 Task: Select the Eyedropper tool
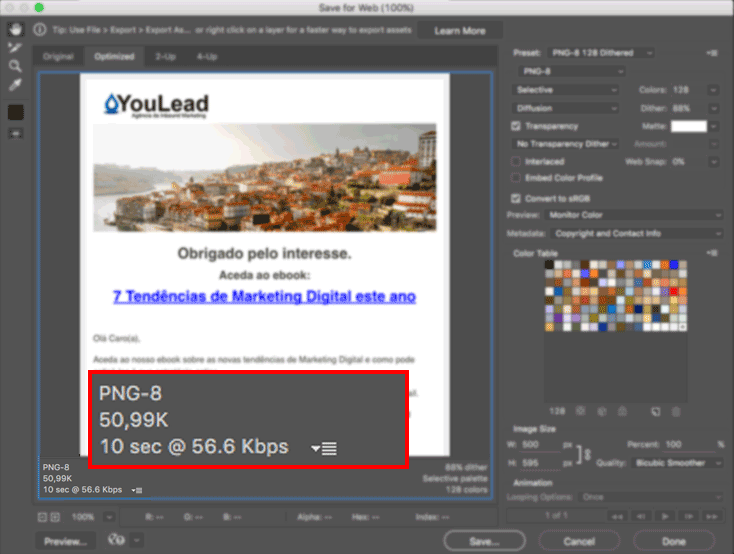tap(15, 84)
